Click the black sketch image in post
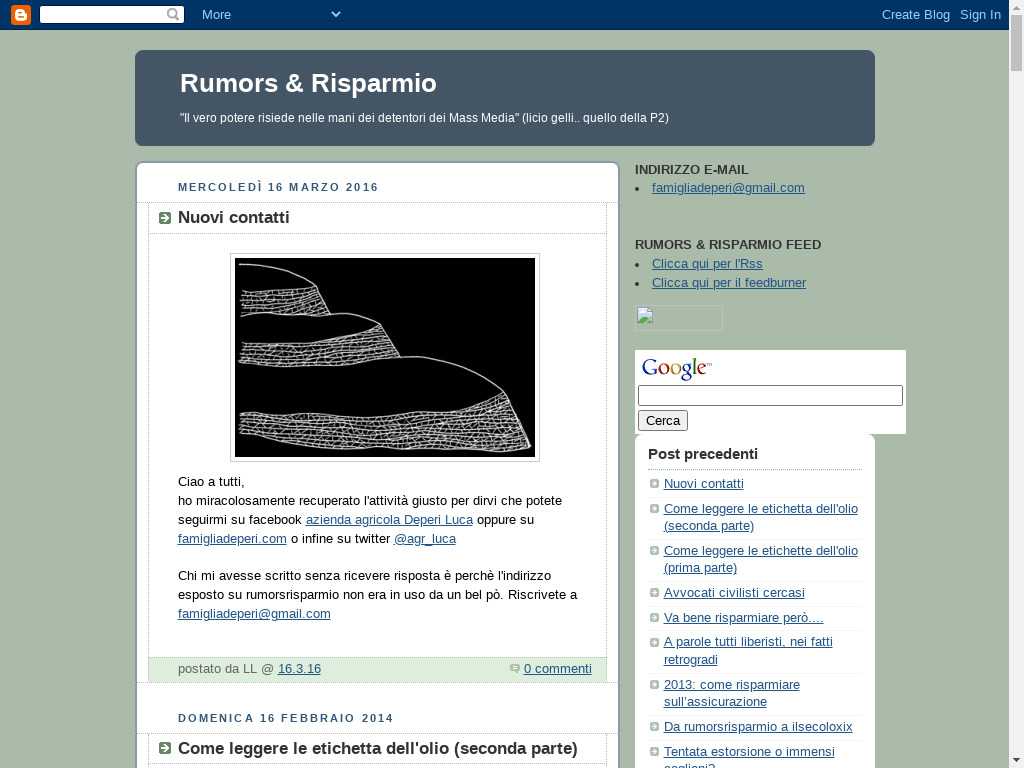The image size is (1024, 768). click(x=385, y=357)
